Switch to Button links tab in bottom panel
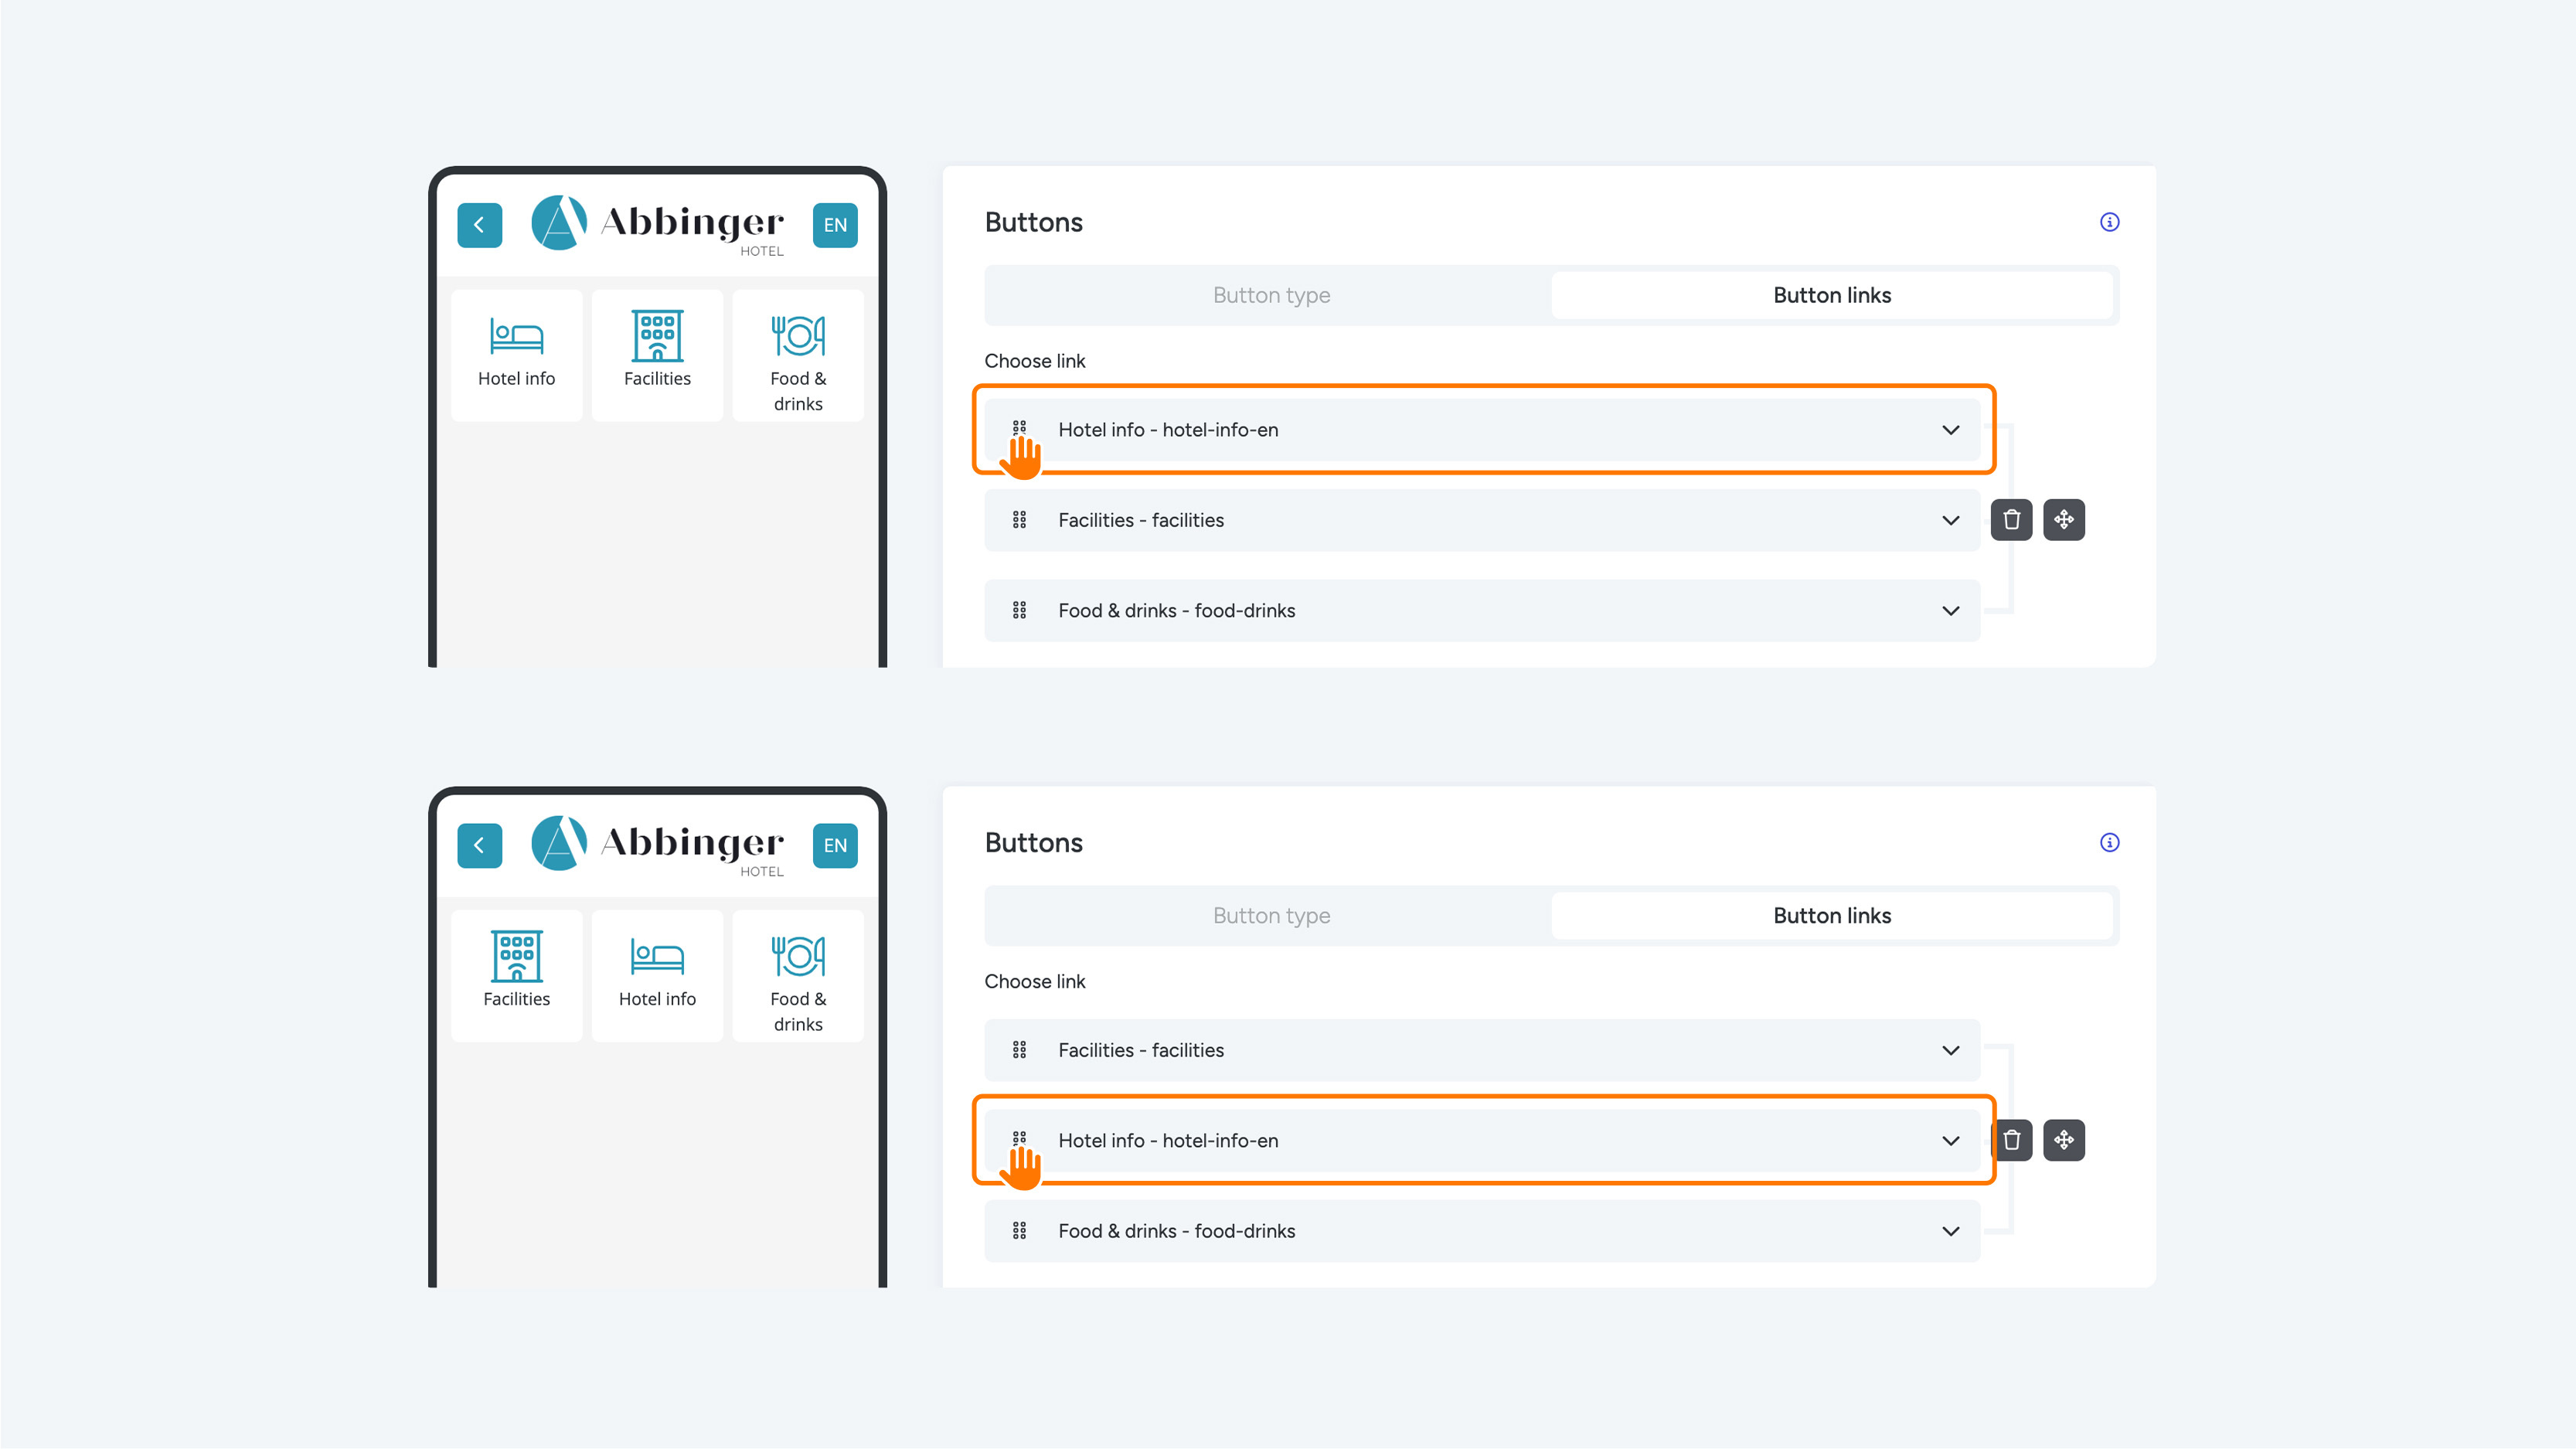This screenshot has width=2576, height=1449. pyautogui.click(x=1832, y=915)
